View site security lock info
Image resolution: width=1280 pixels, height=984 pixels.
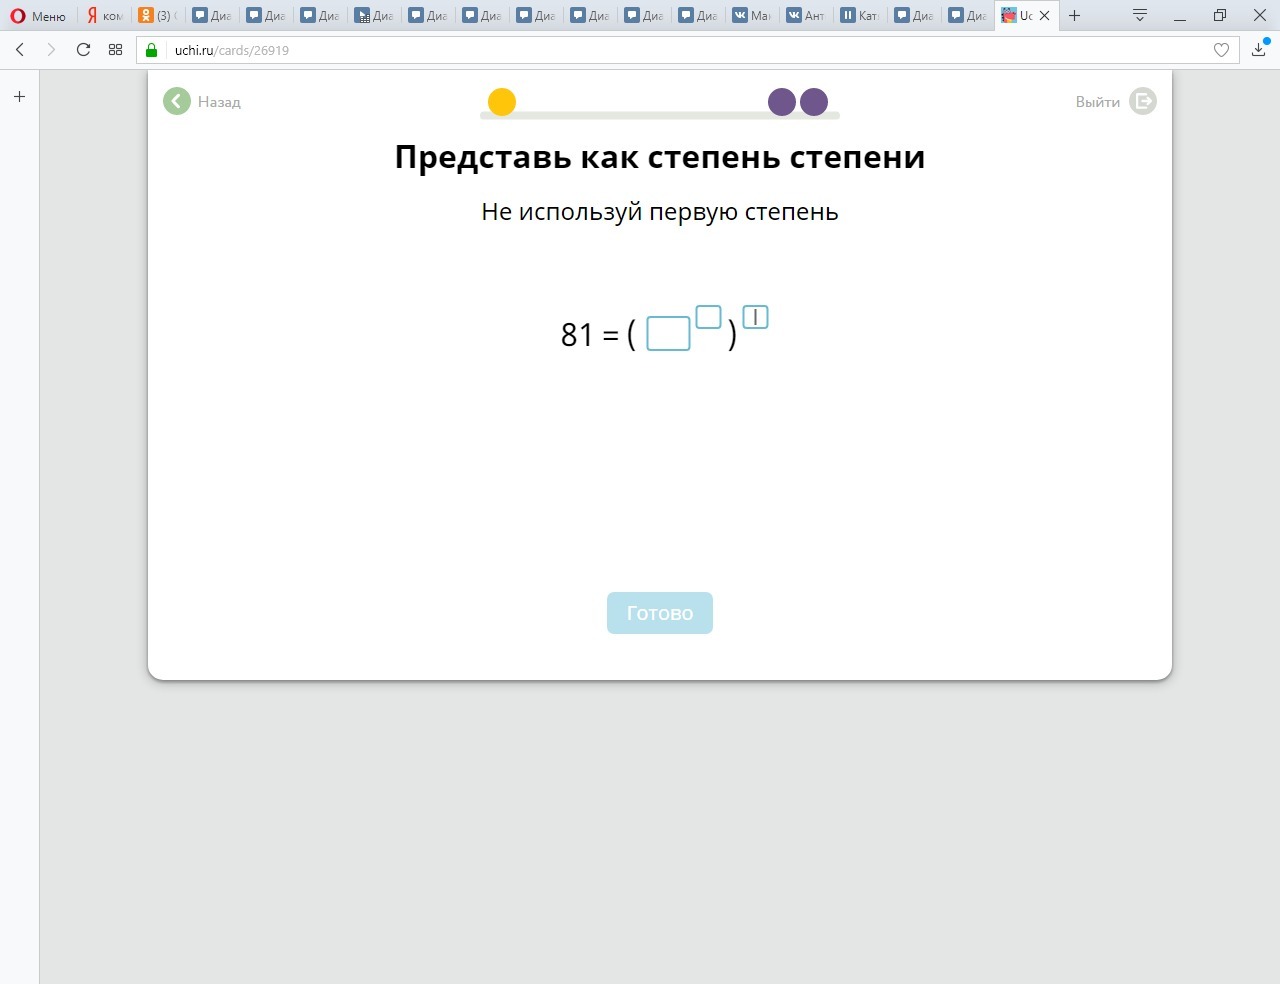[152, 50]
